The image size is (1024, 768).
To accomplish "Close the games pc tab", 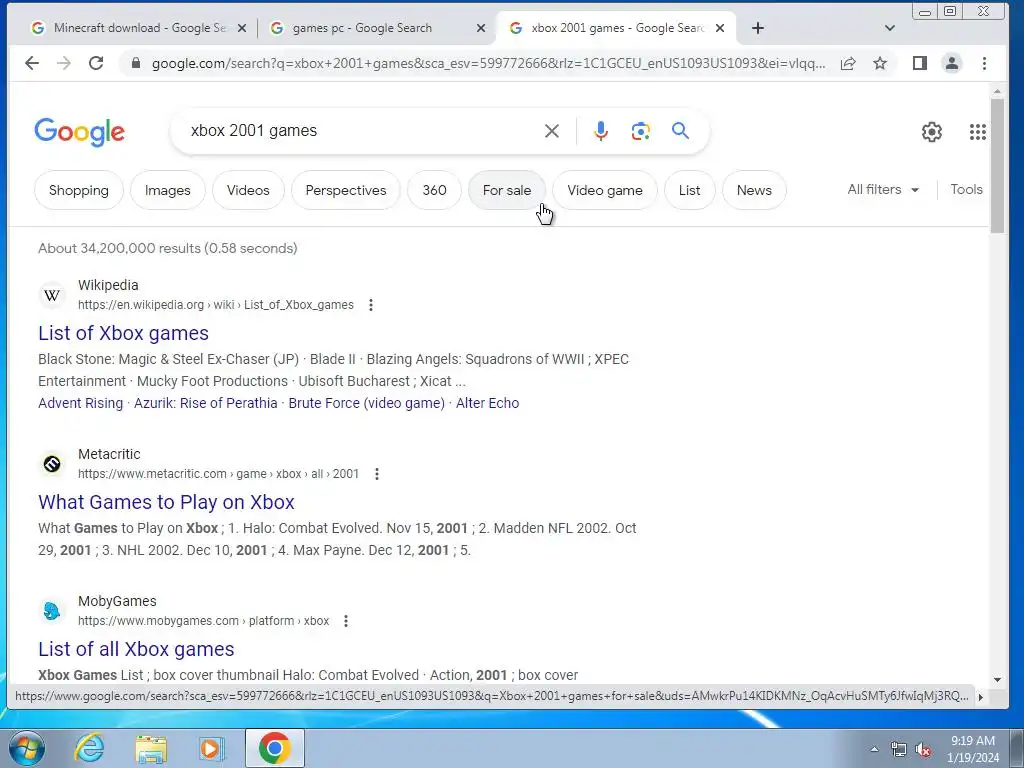I will coord(481,28).
